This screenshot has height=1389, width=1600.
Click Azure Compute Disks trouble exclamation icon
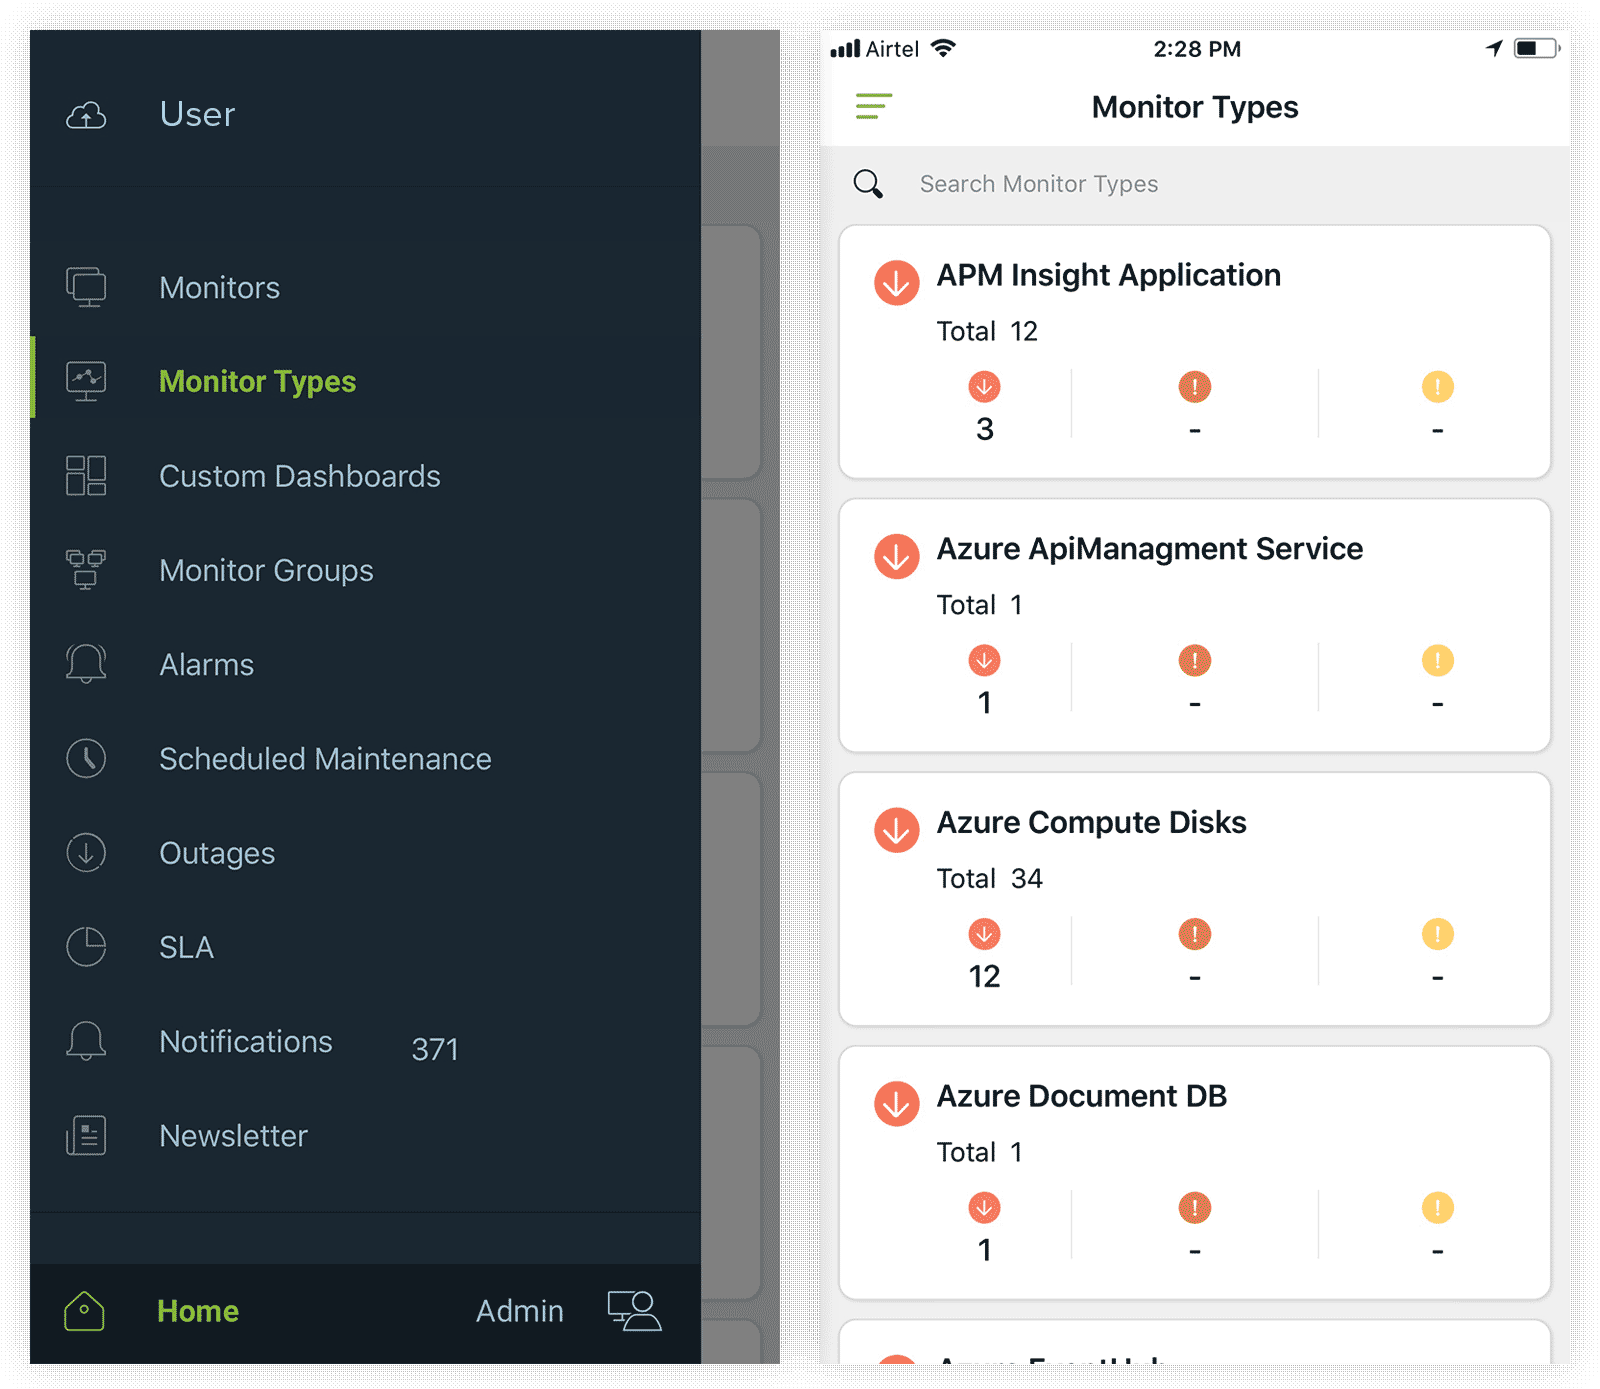(x=1195, y=934)
